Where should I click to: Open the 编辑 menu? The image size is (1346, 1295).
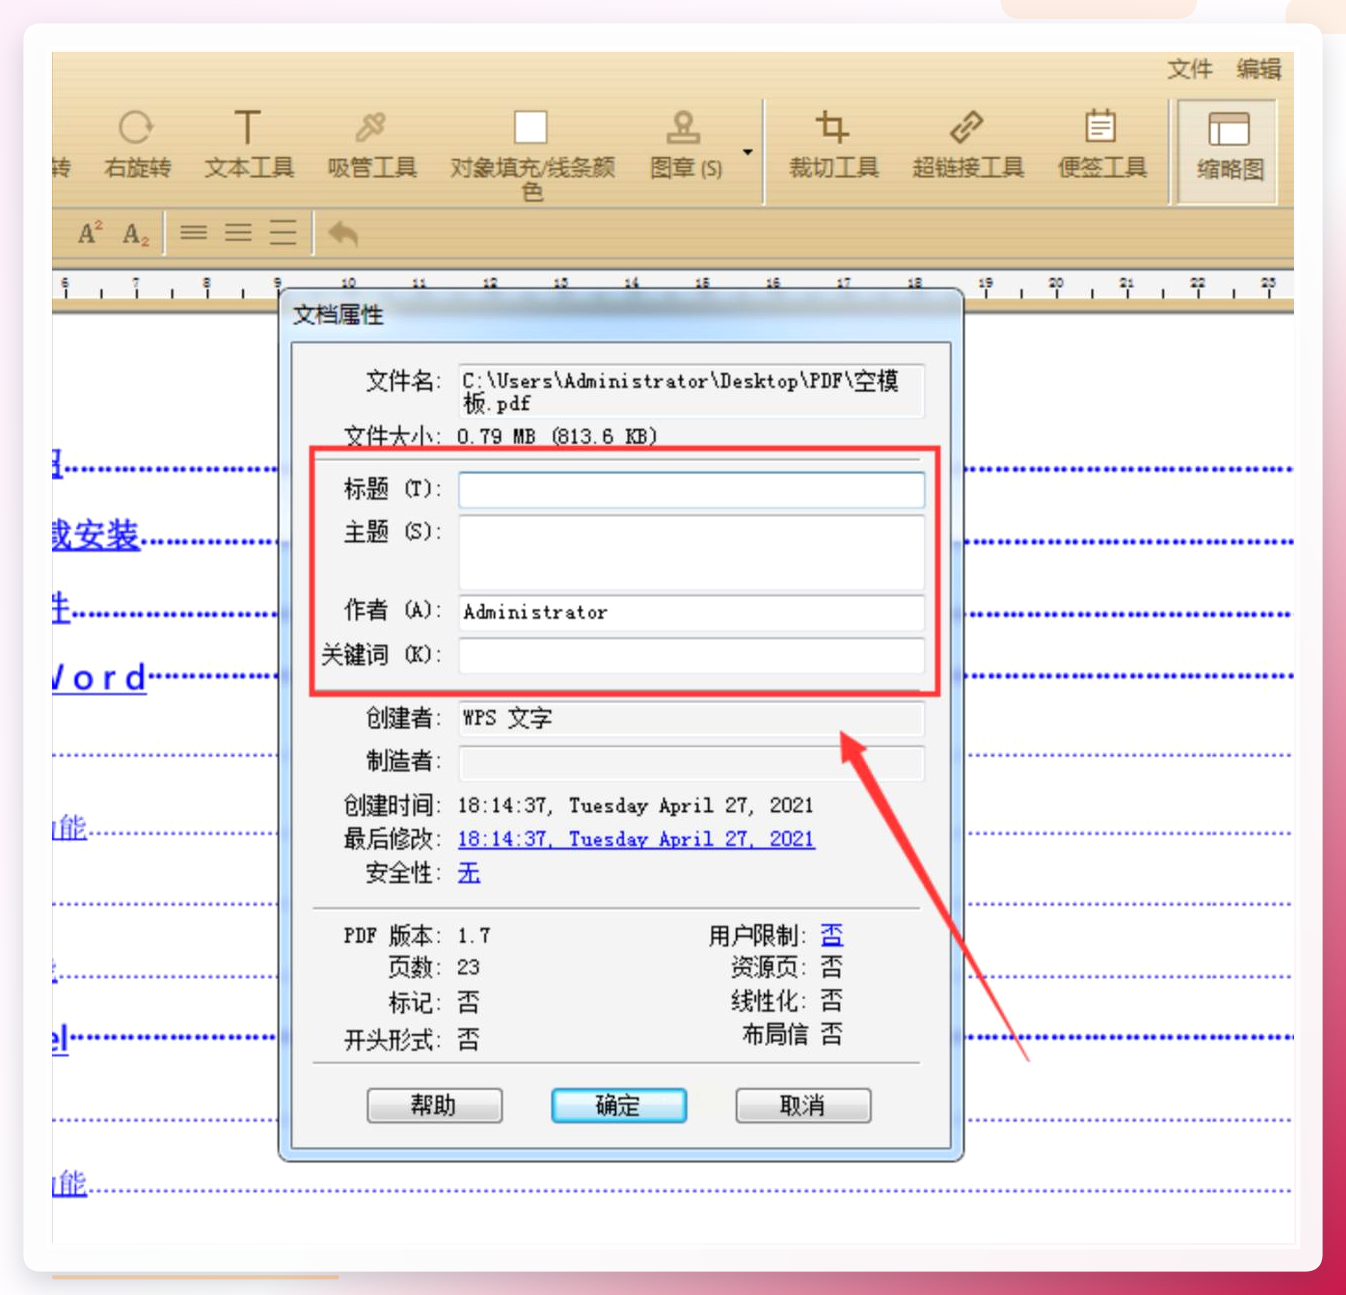pyautogui.click(x=1258, y=69)
